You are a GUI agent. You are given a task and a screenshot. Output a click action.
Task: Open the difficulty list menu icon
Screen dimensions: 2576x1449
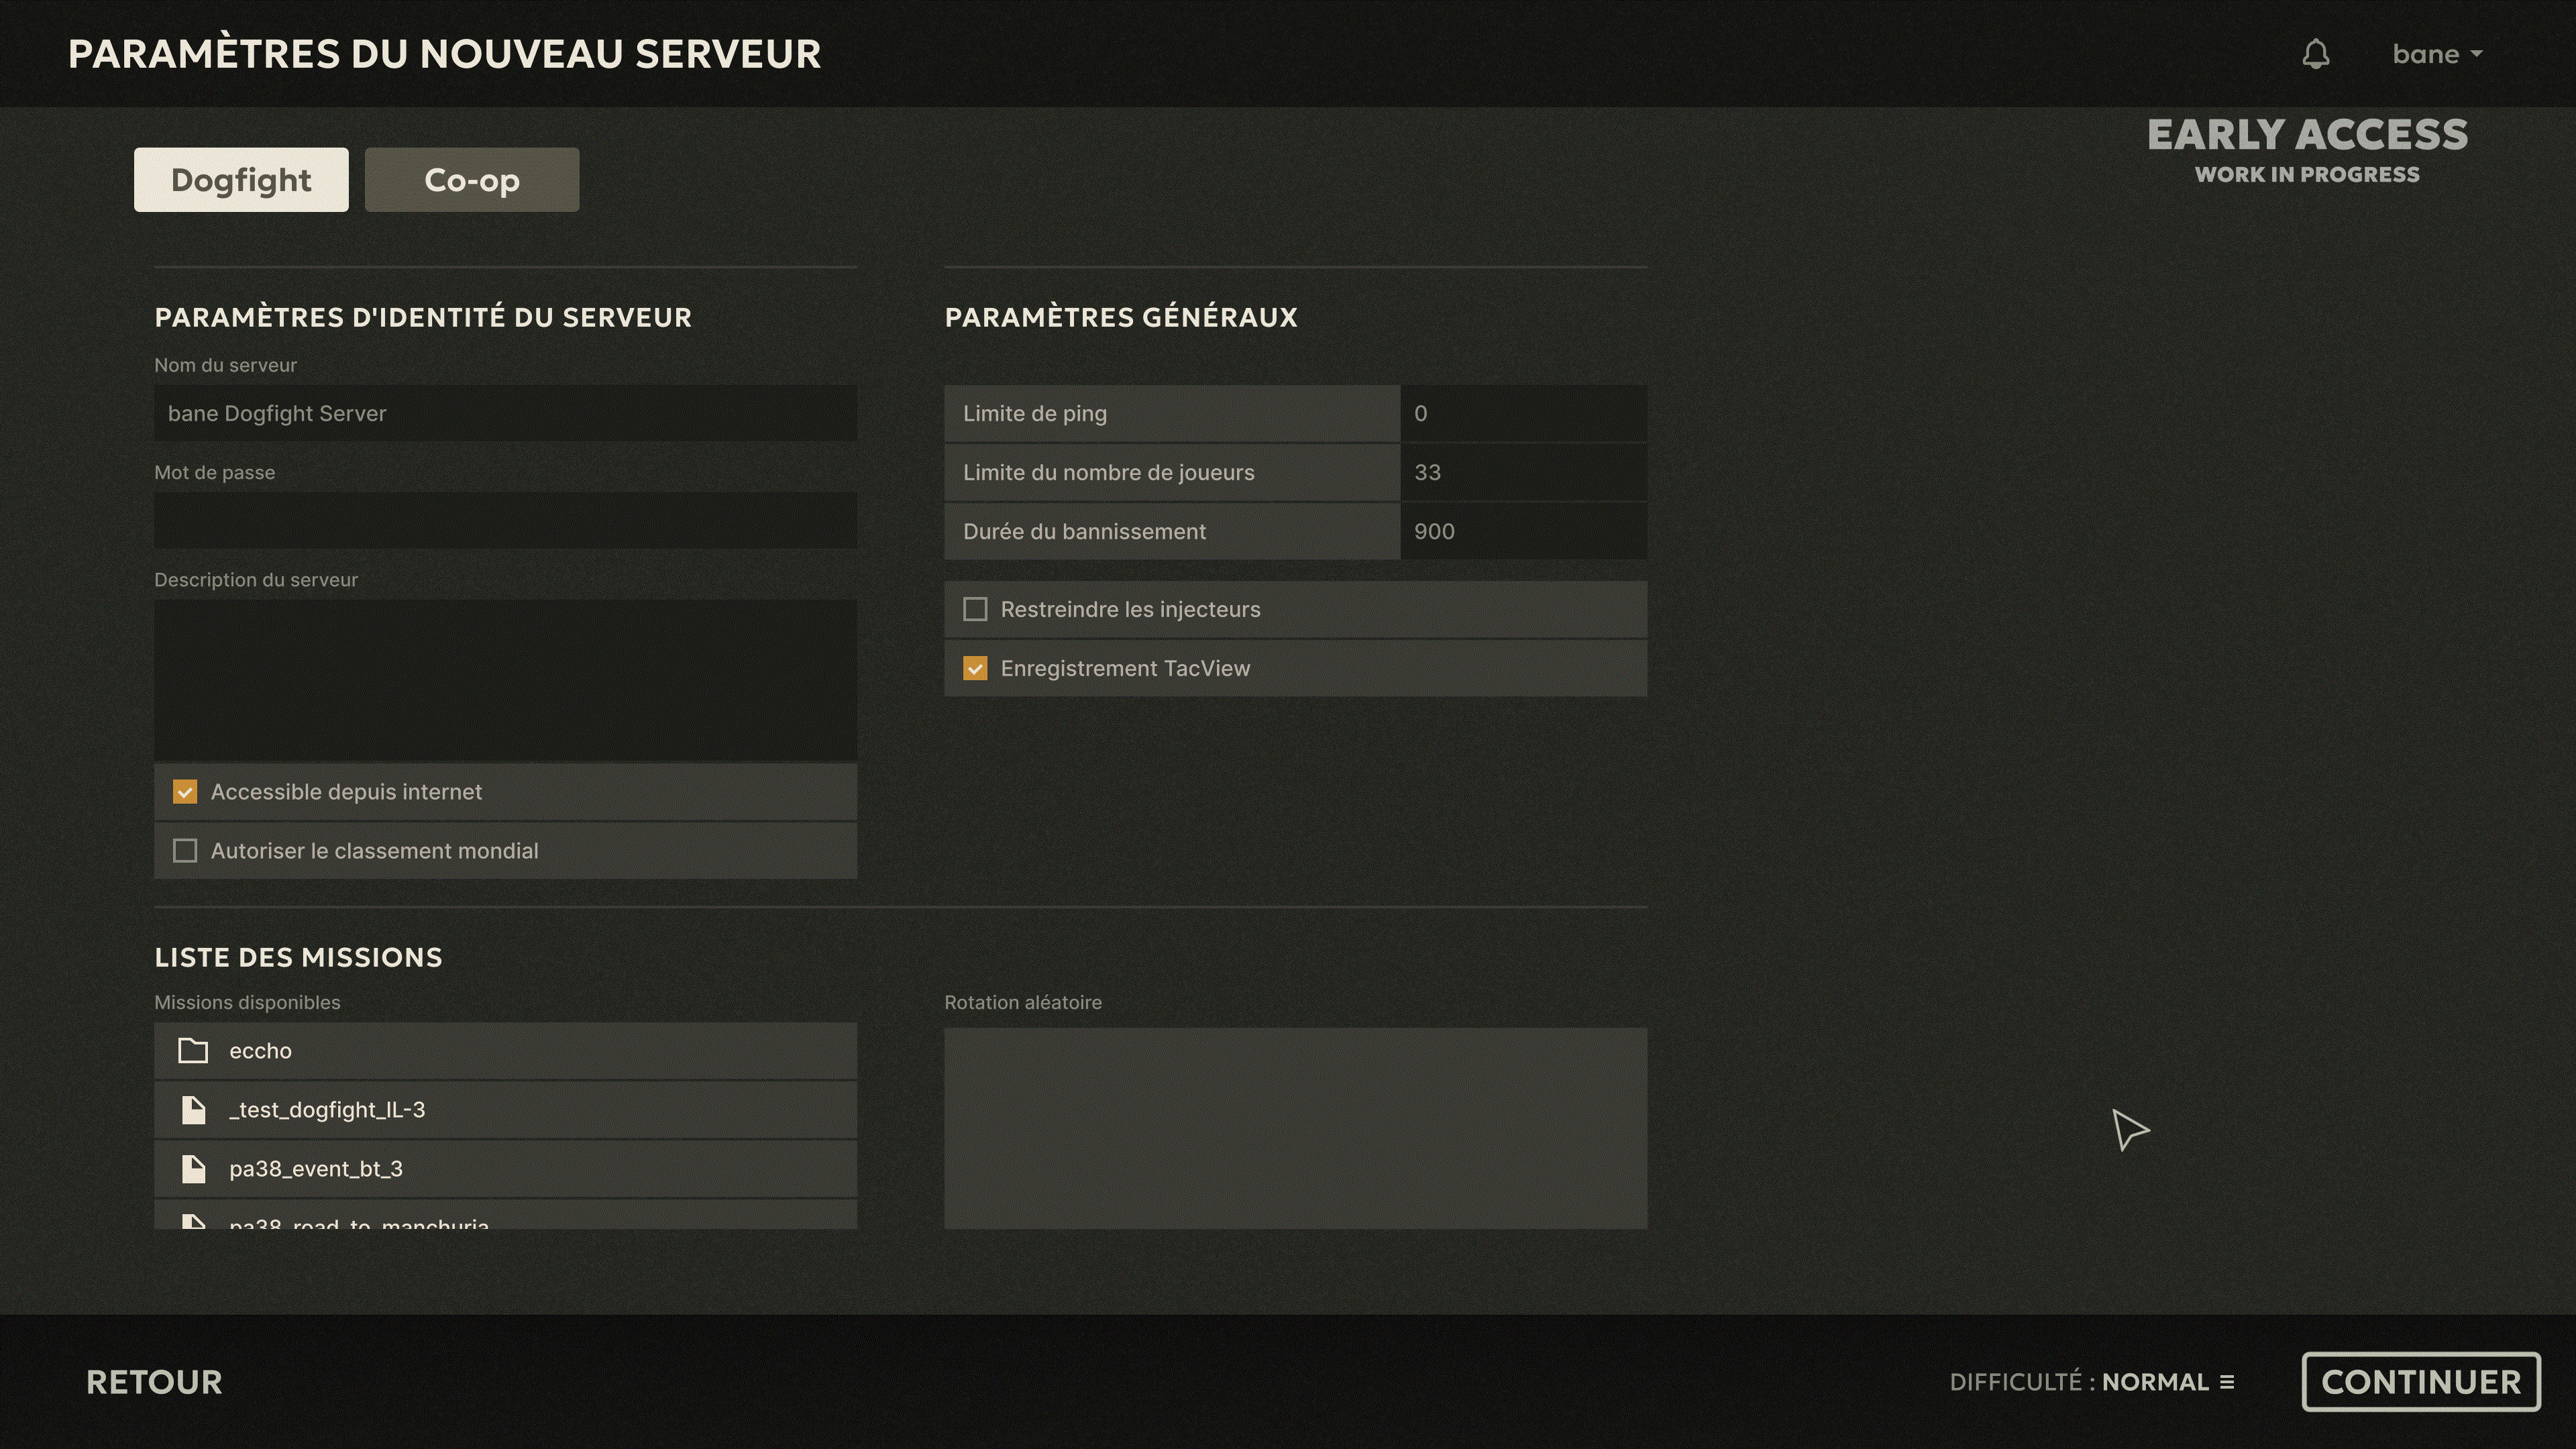coord(2227,1382)
